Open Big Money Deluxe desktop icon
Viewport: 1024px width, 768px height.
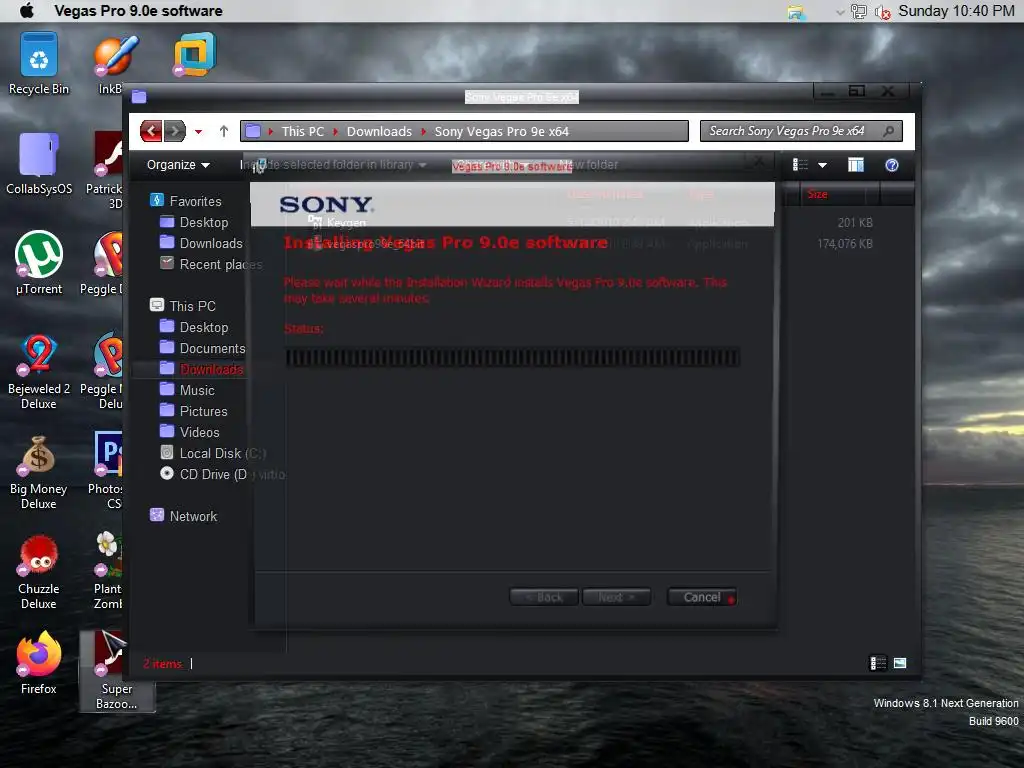click(39, 472)
